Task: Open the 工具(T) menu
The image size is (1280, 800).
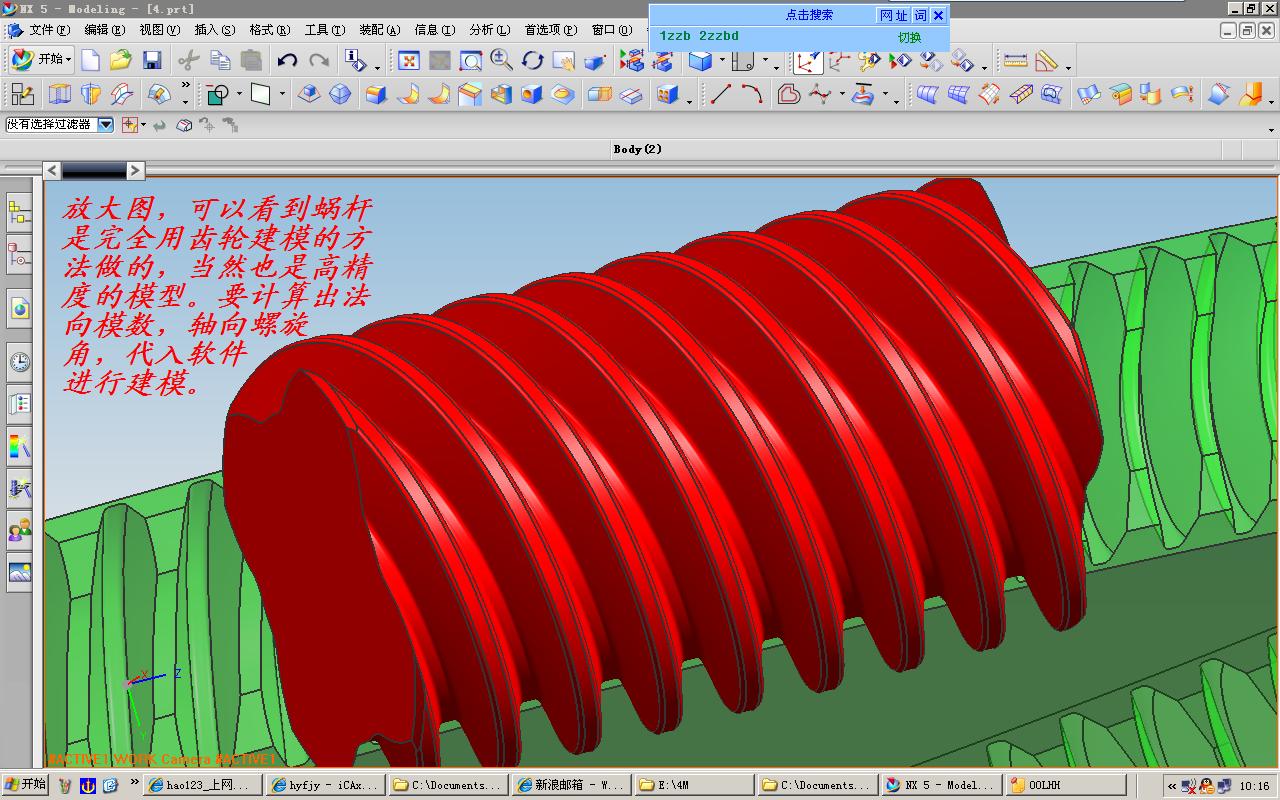Action: click(x=324, y=30)
